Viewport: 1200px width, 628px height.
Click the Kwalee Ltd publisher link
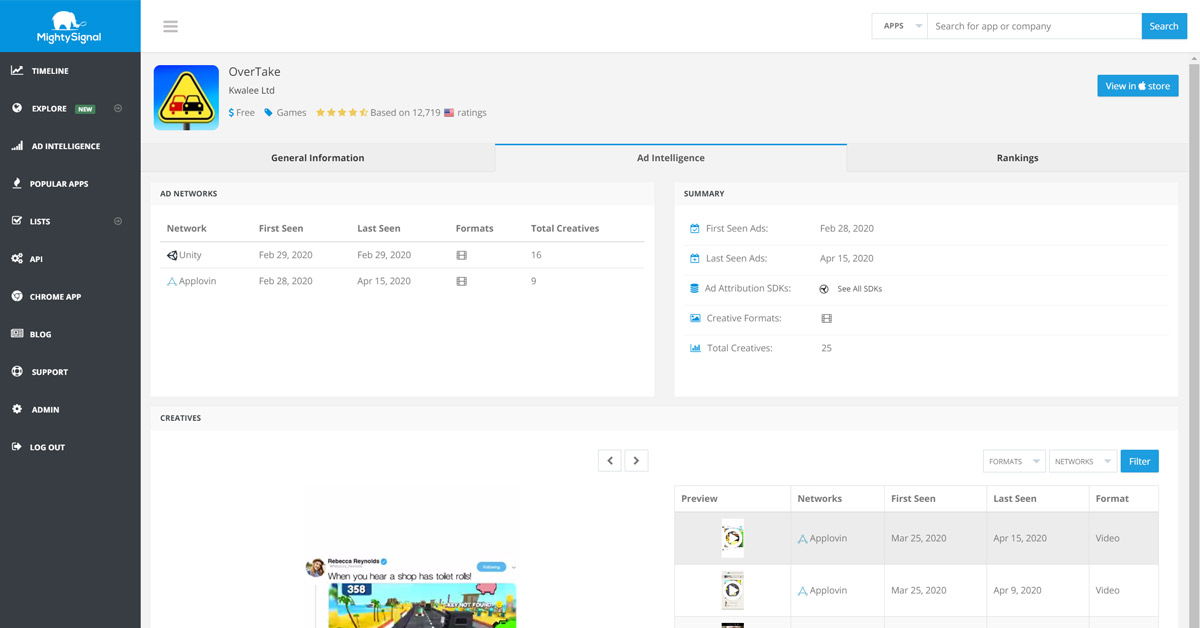coord(252,91)
